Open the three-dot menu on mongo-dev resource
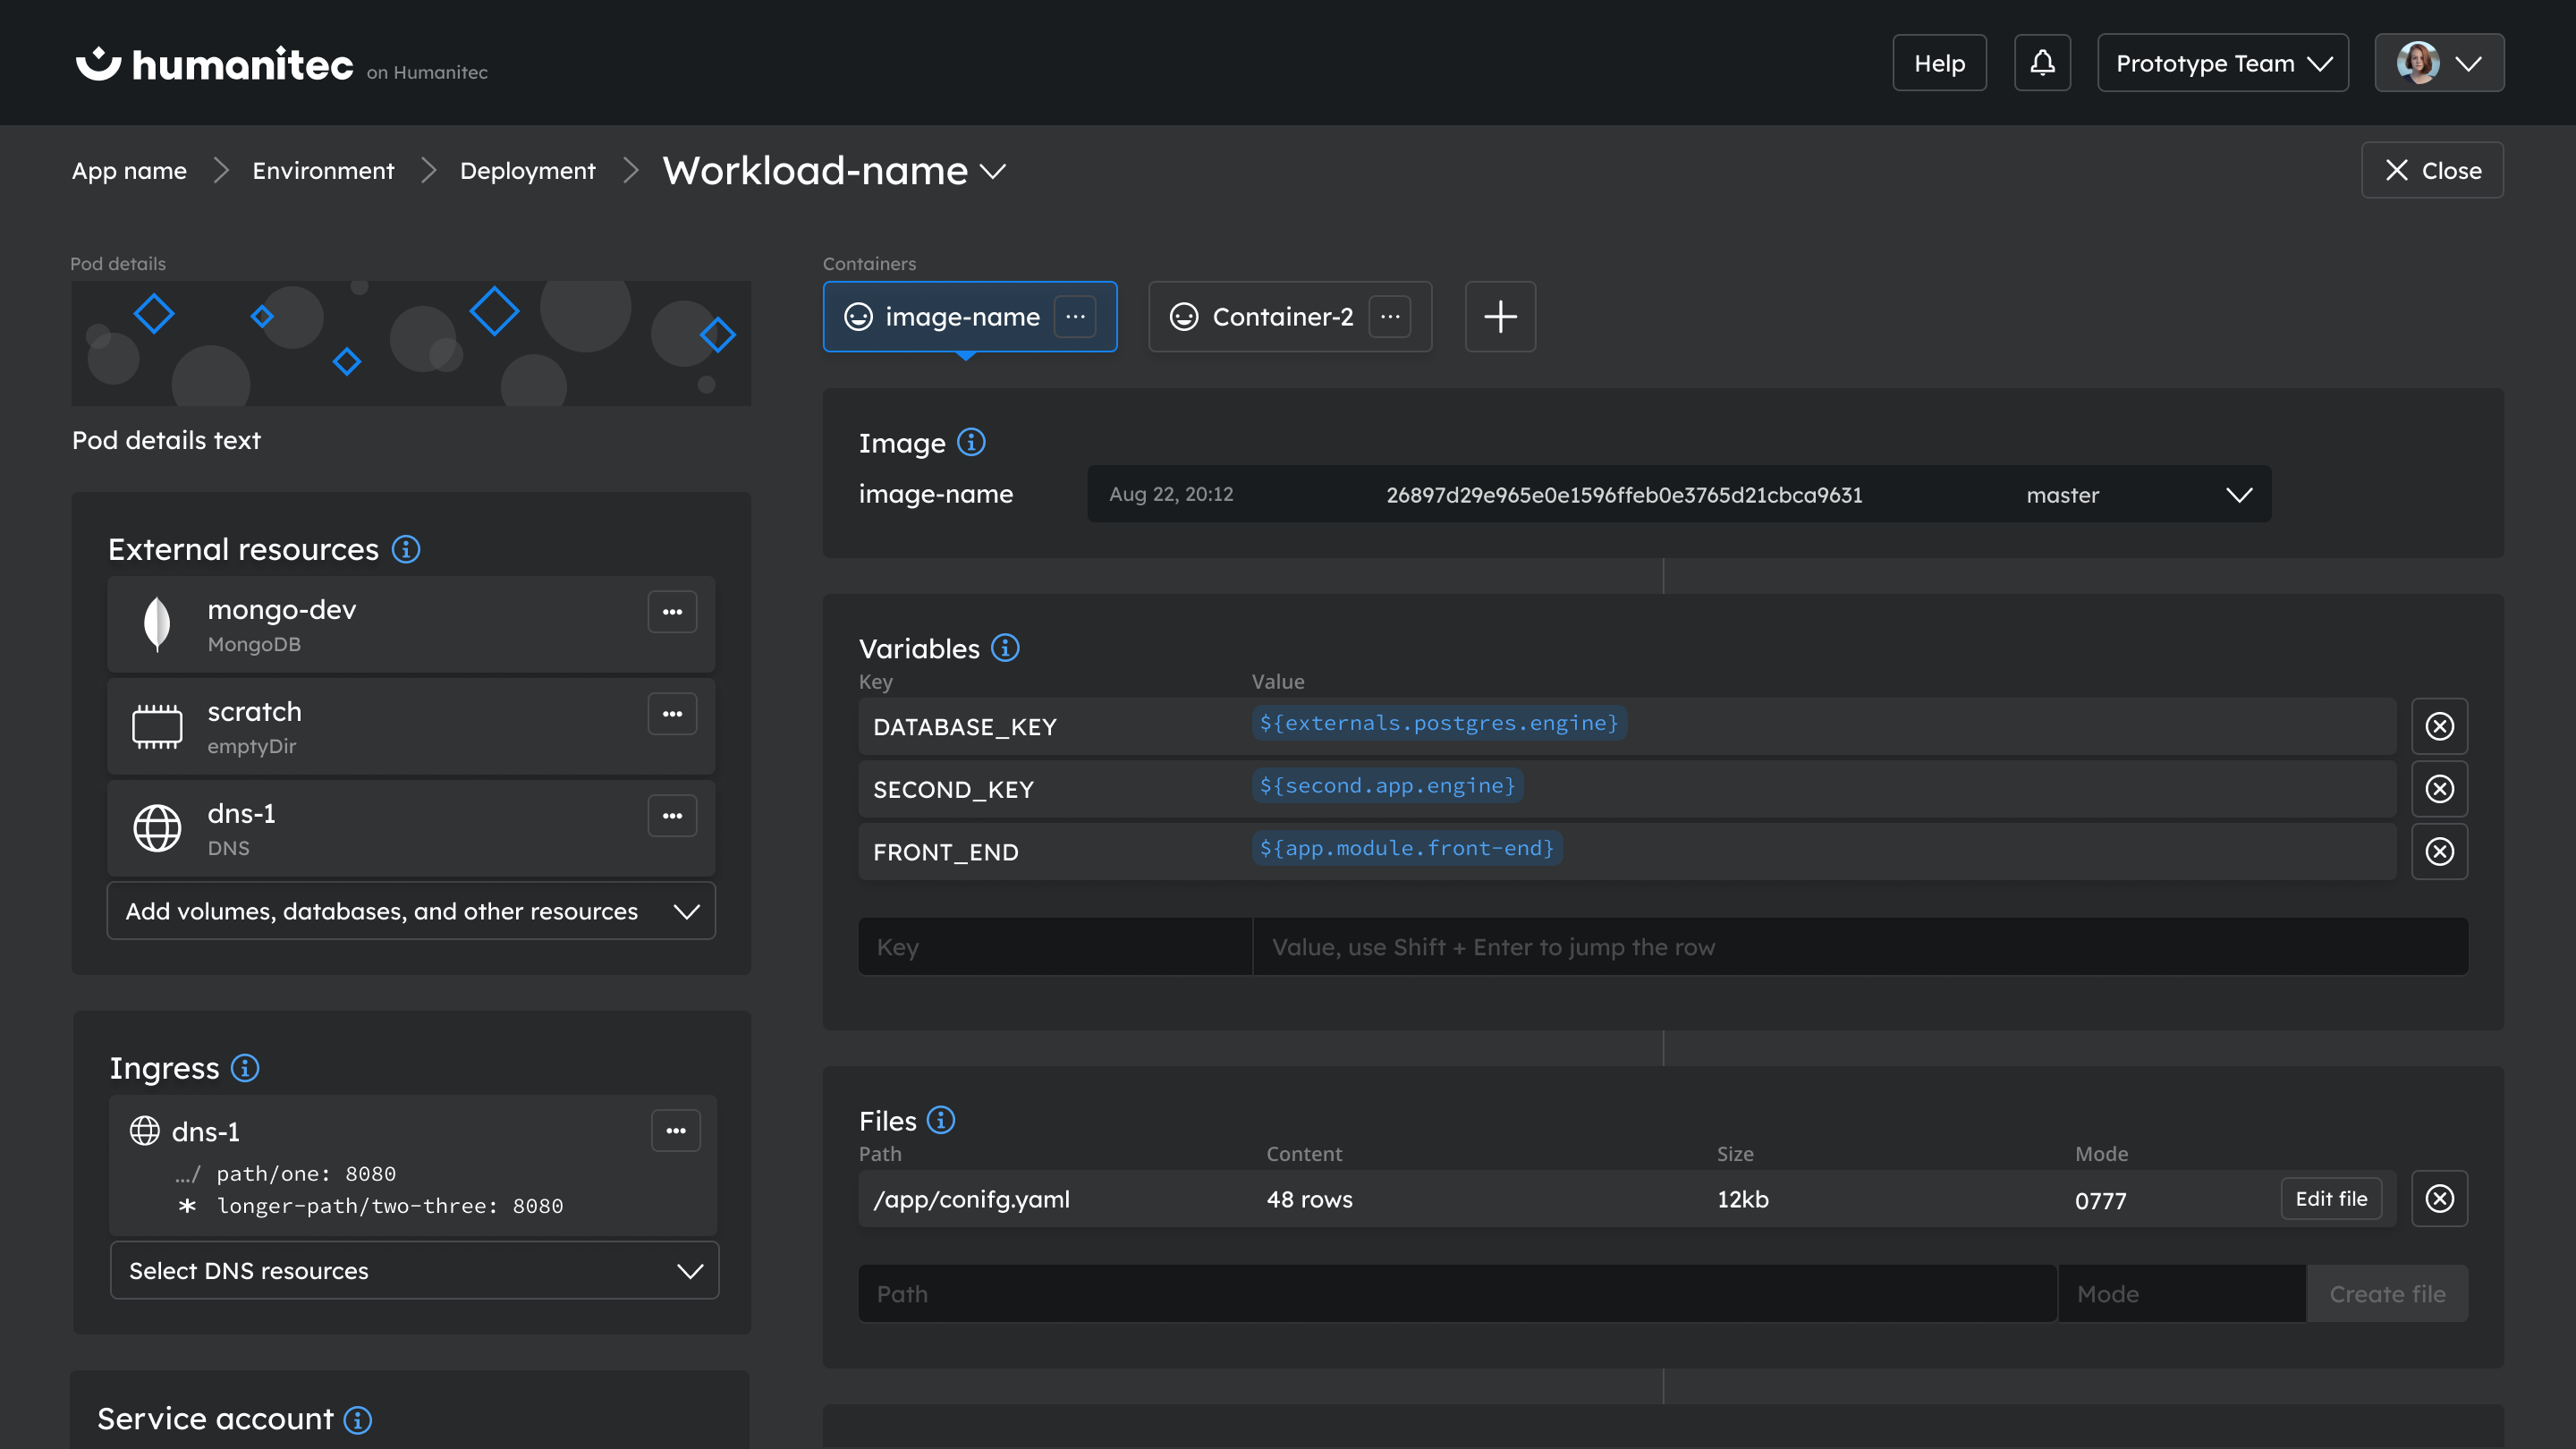Screen dimensions: 2576x1449 pos(672,611)
